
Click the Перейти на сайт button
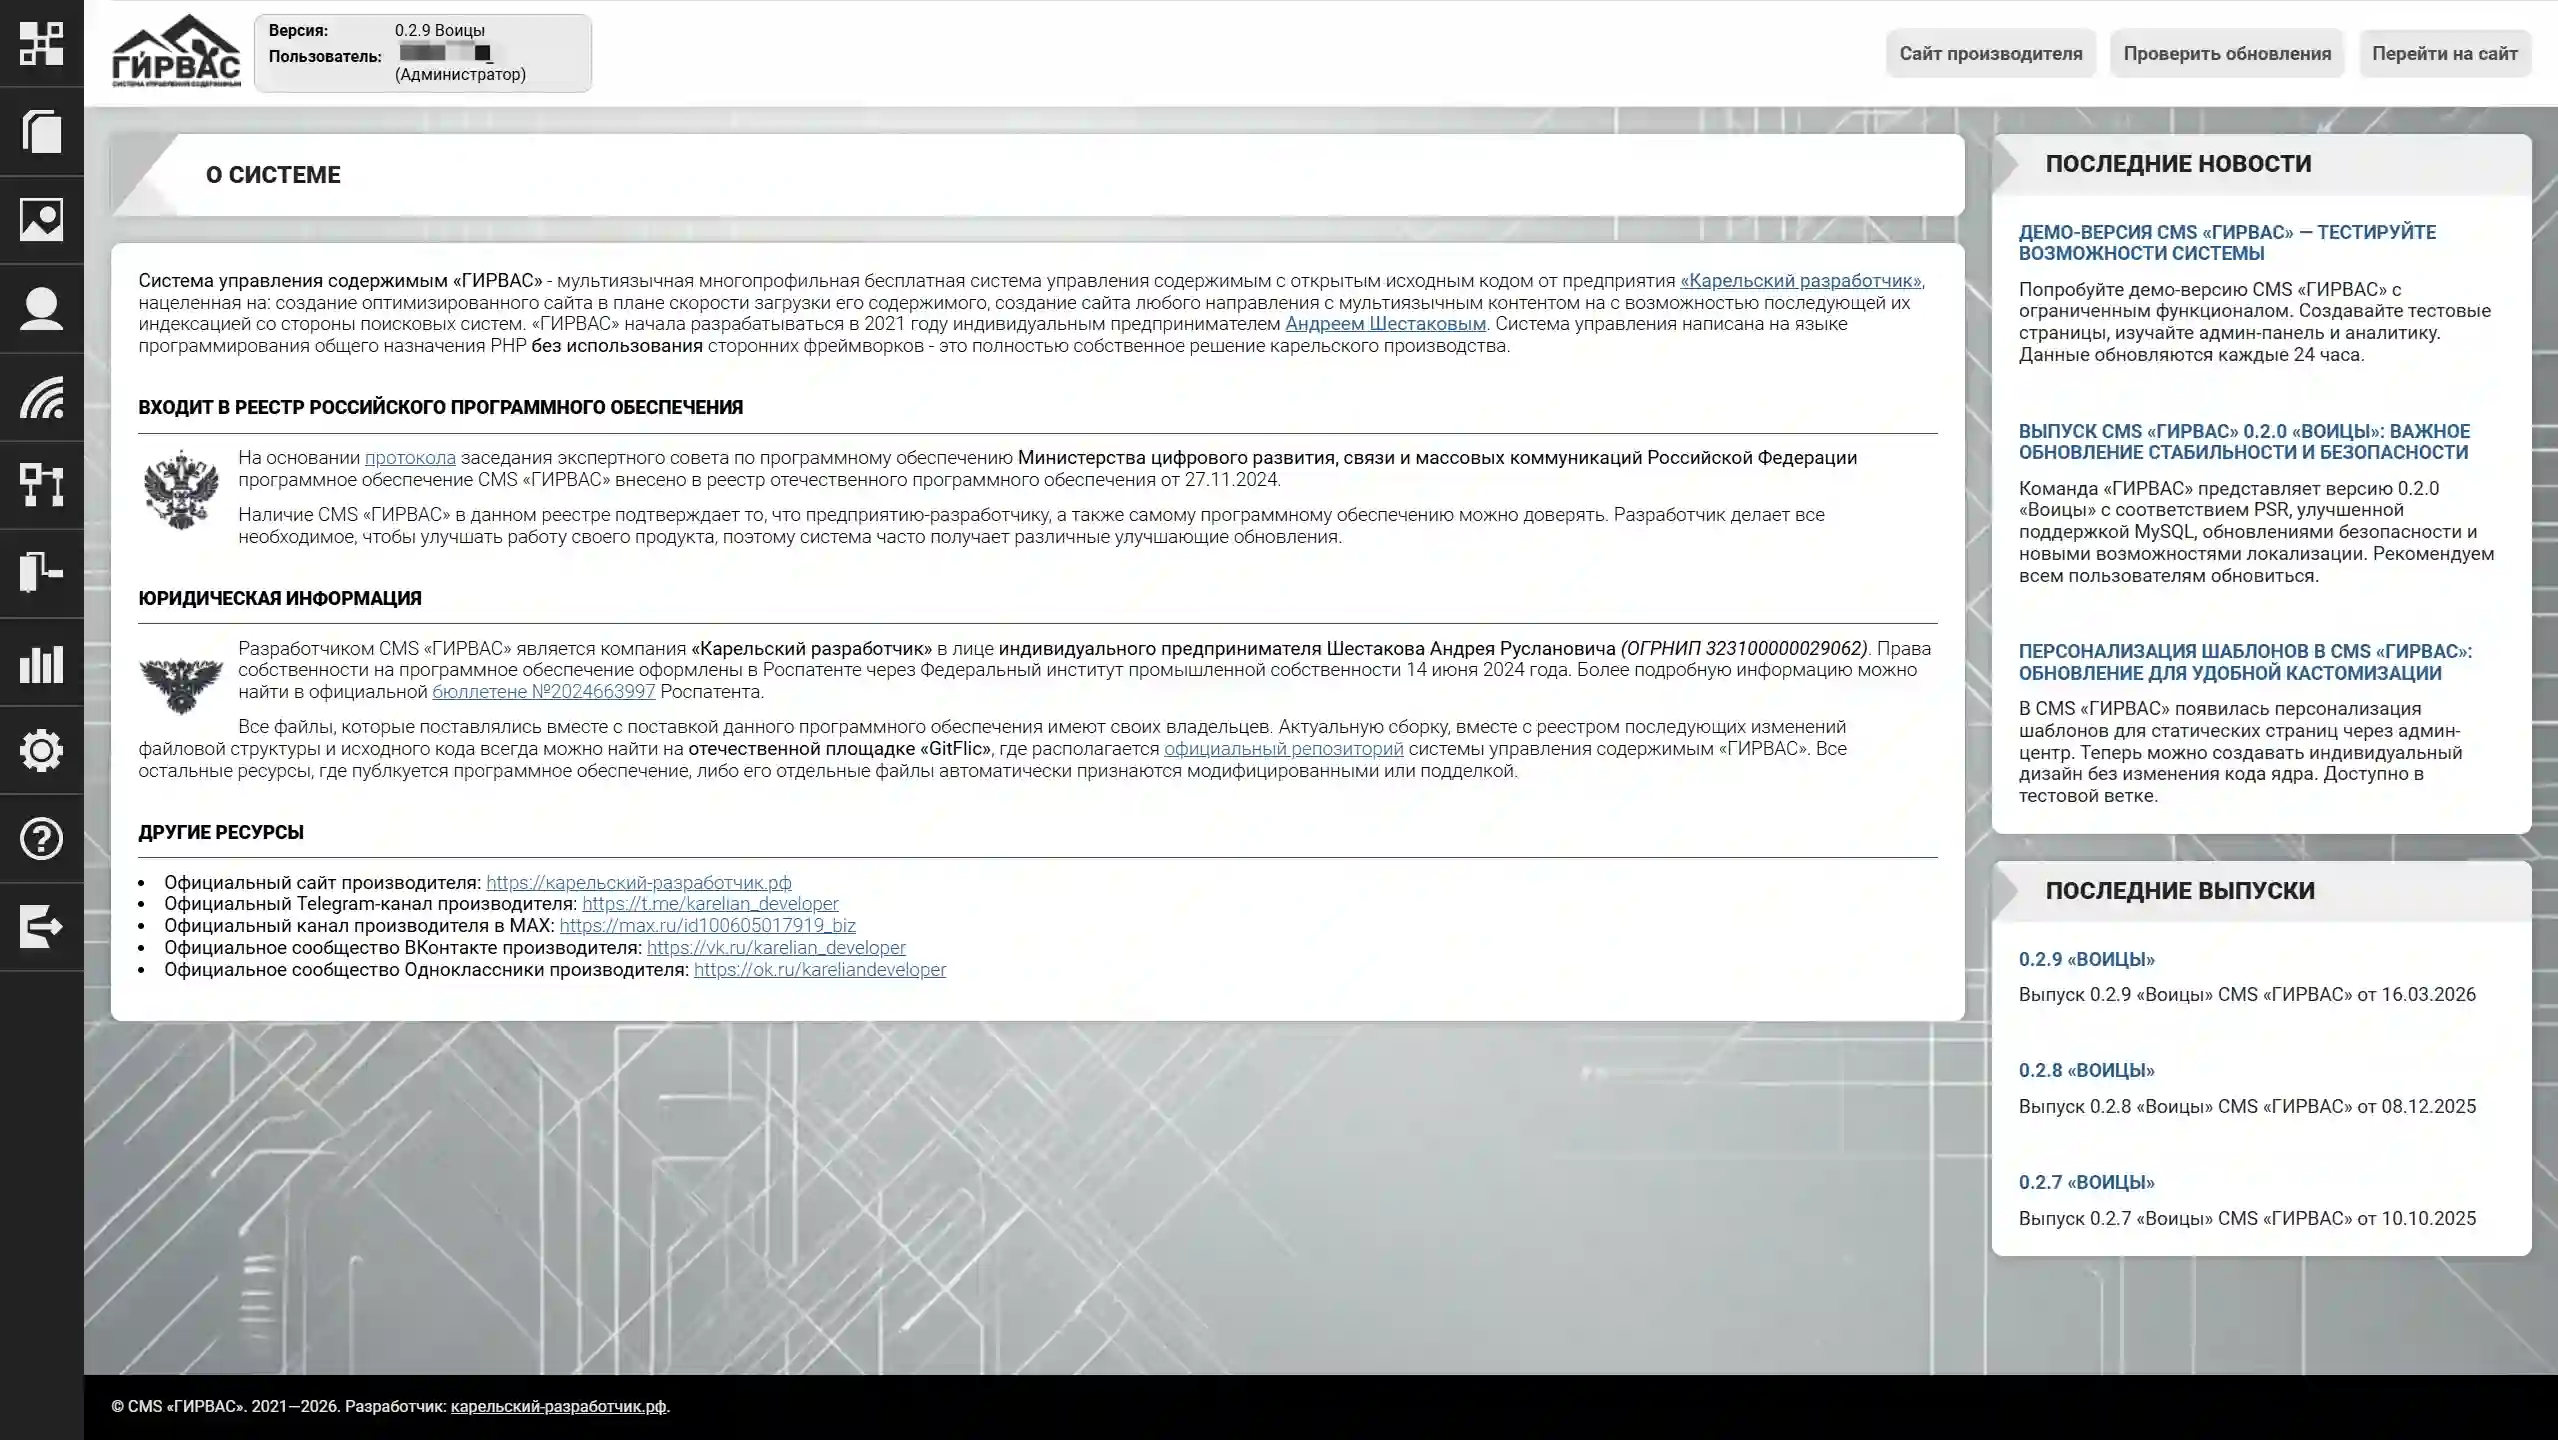[2444, 54]
